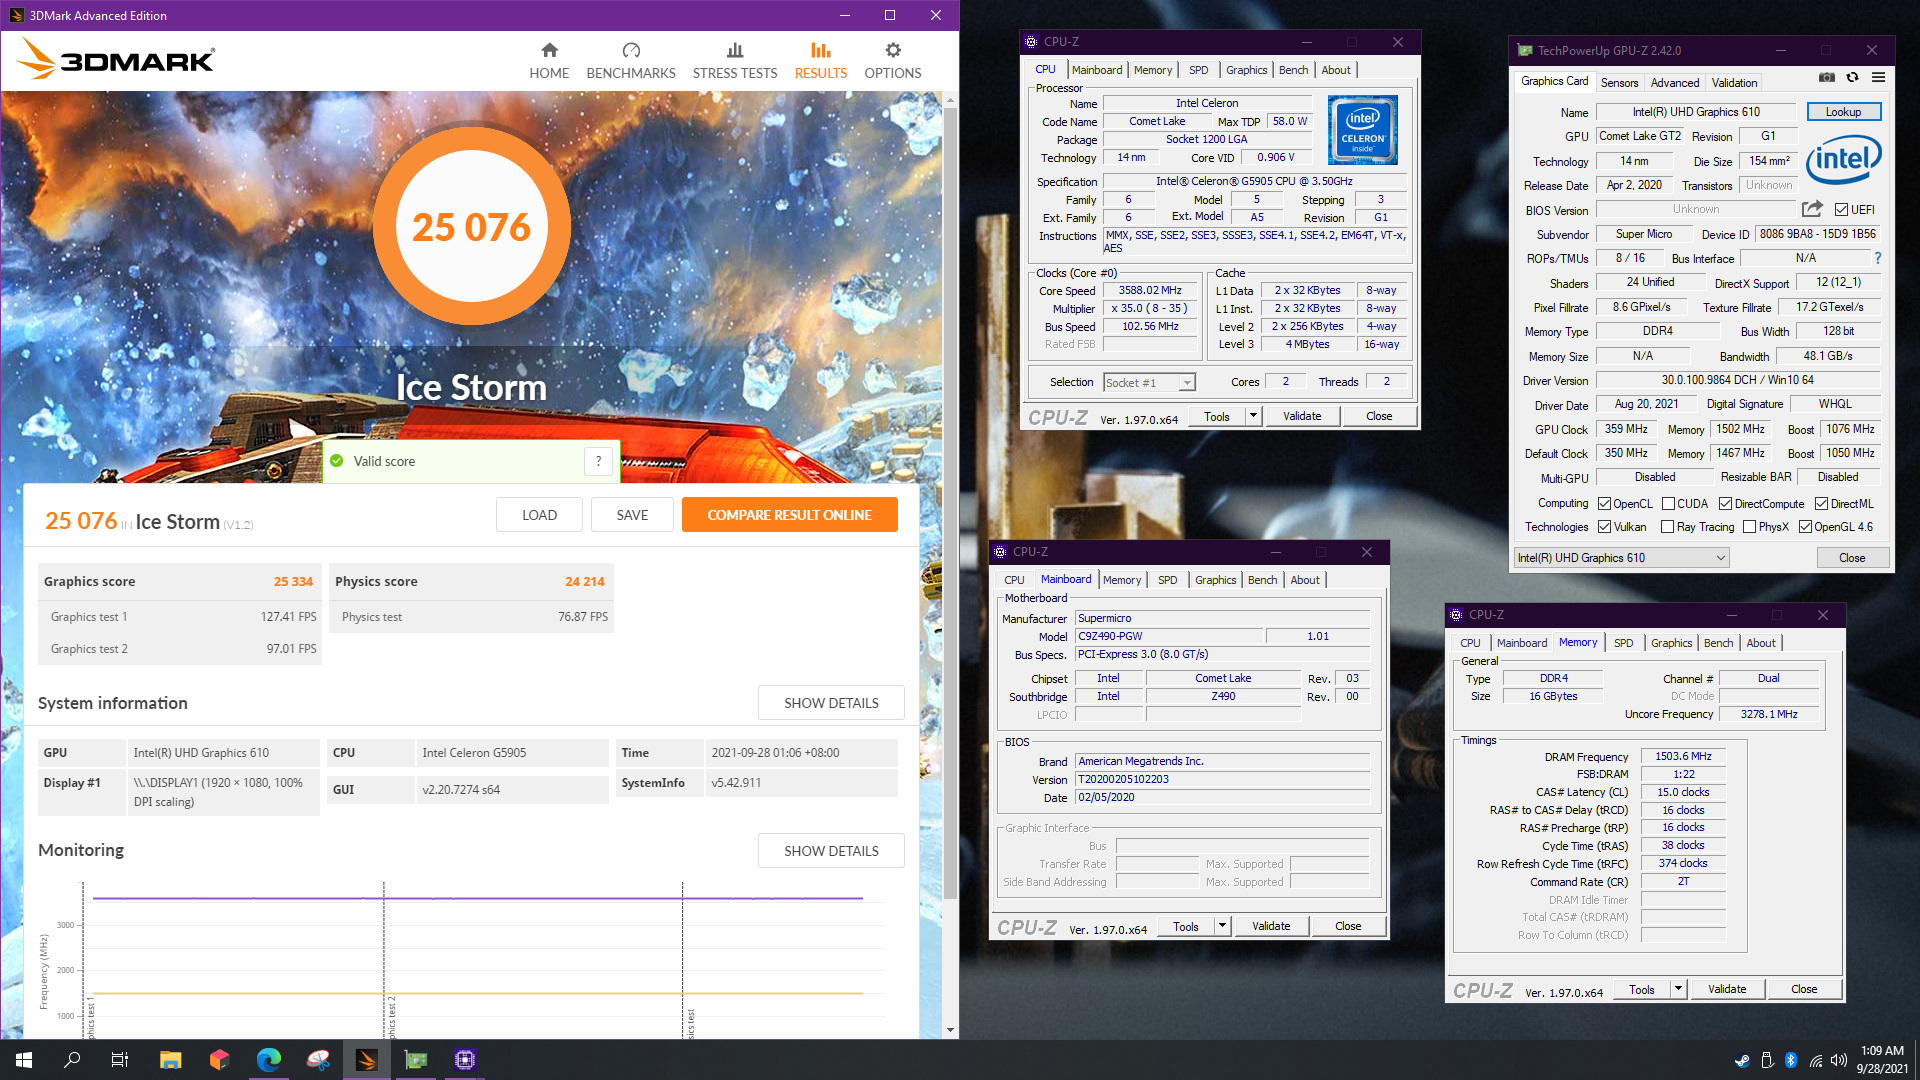This screenshot has height=1080, width=1920.
Task: Click the BIOS export share icon in GPU-Z
Action: 1812,209
